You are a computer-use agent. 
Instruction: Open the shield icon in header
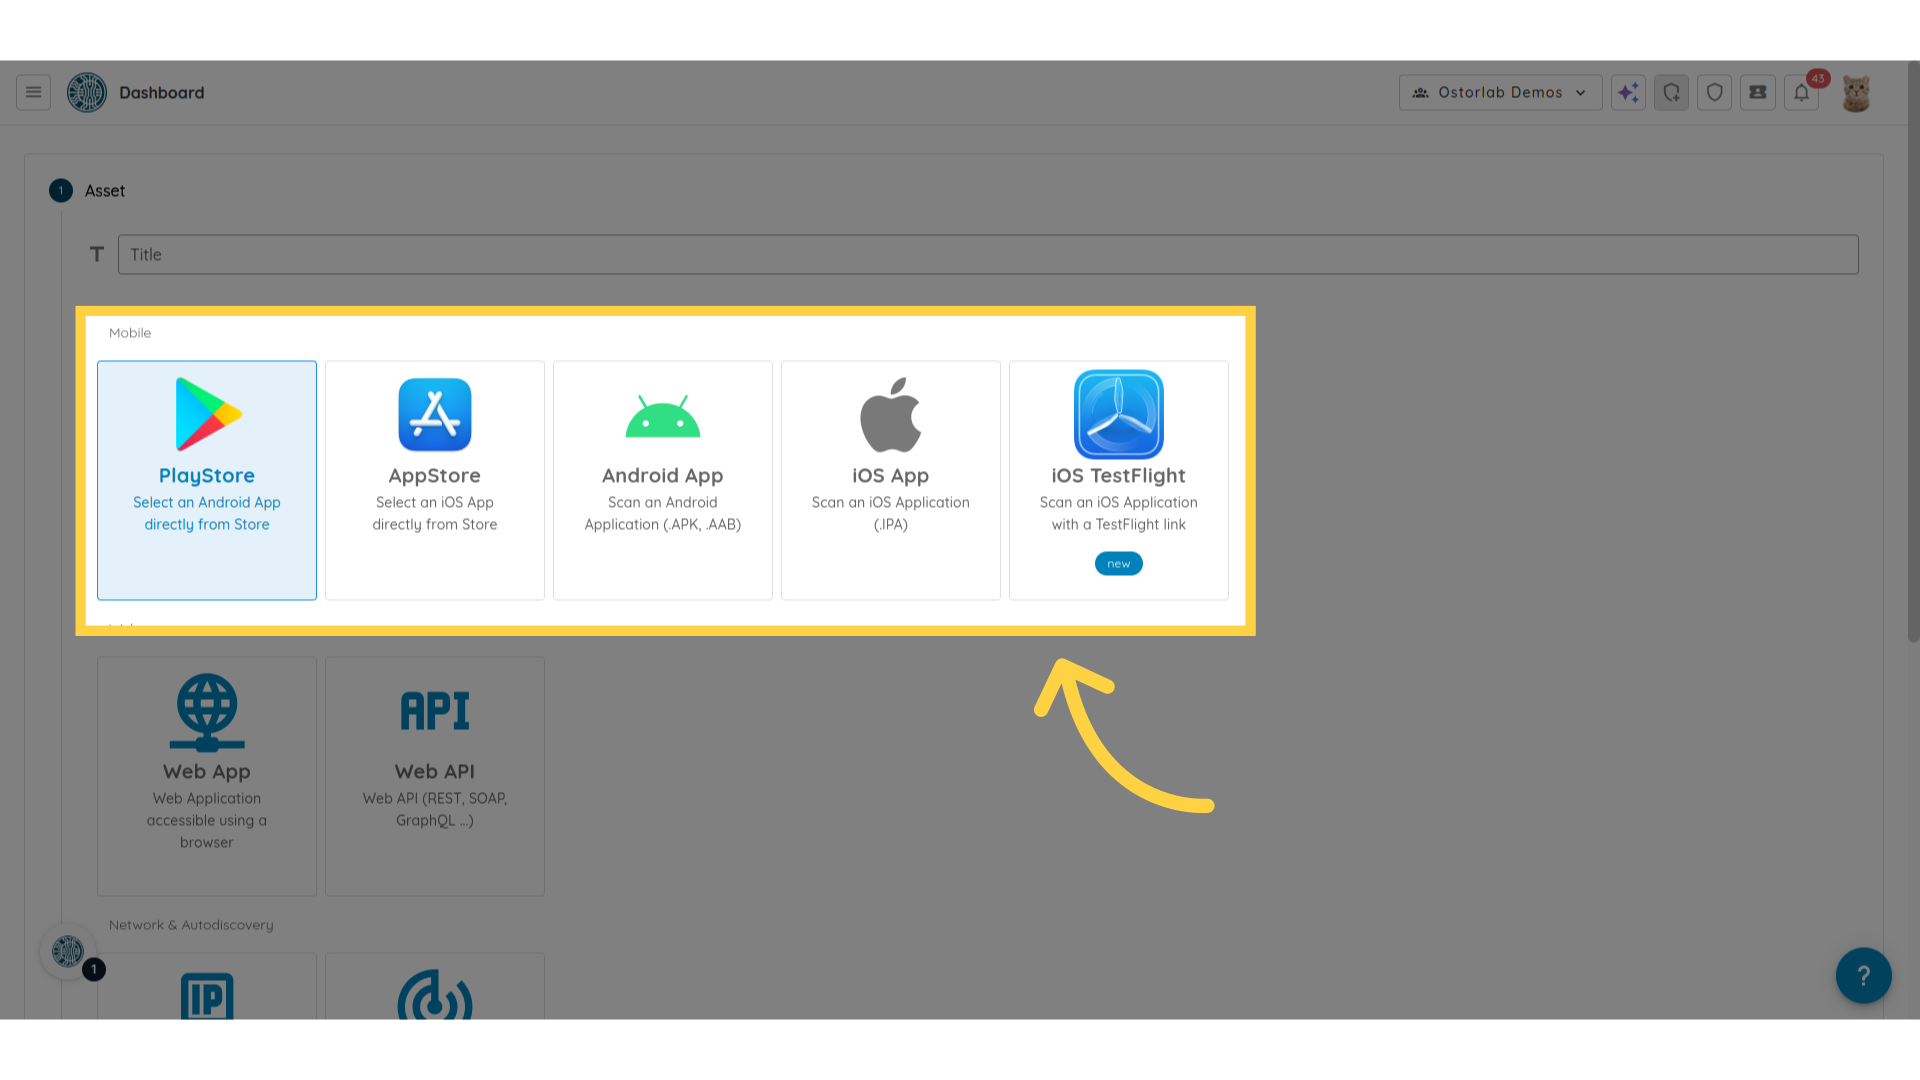(x=1714, y=92)
